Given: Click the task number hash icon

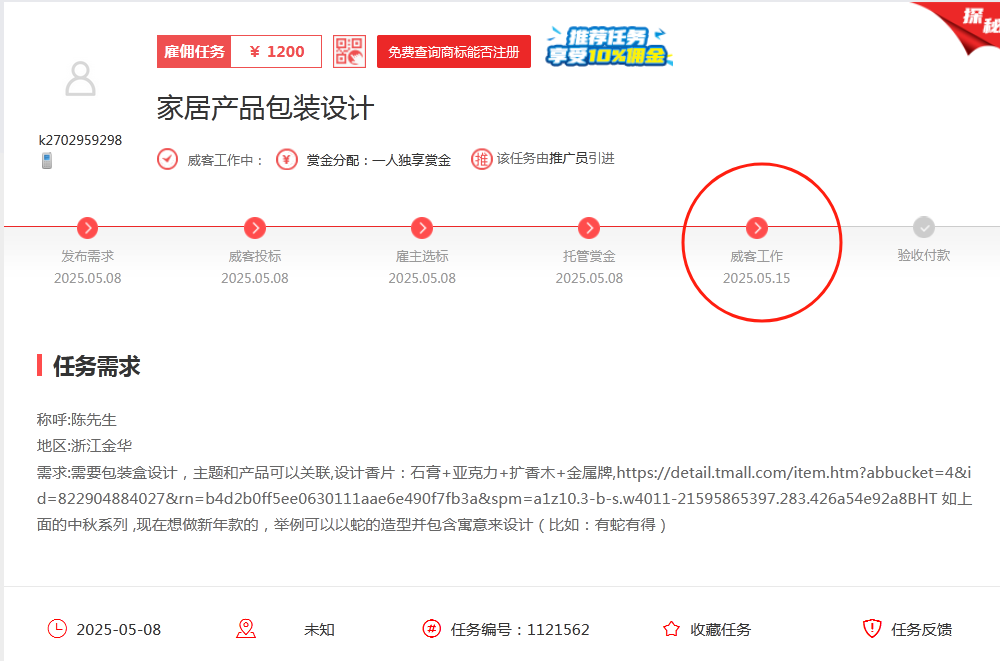Looking at the screenshot, I should click(431, 629).
